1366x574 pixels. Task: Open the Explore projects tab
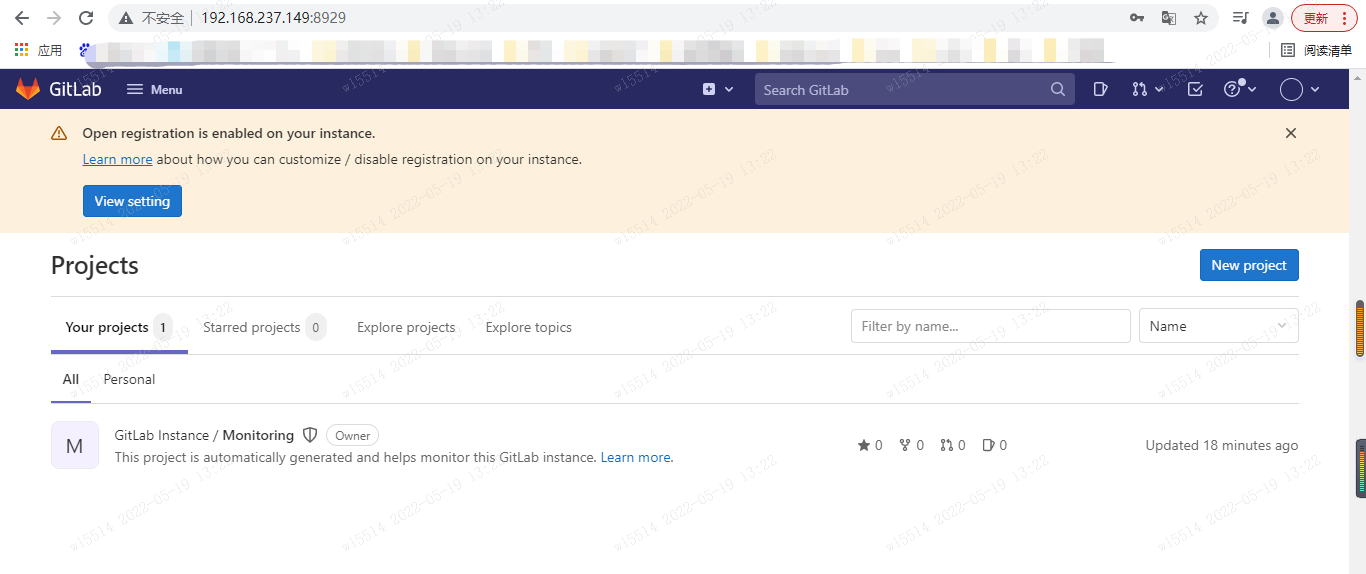click(406, 327)
